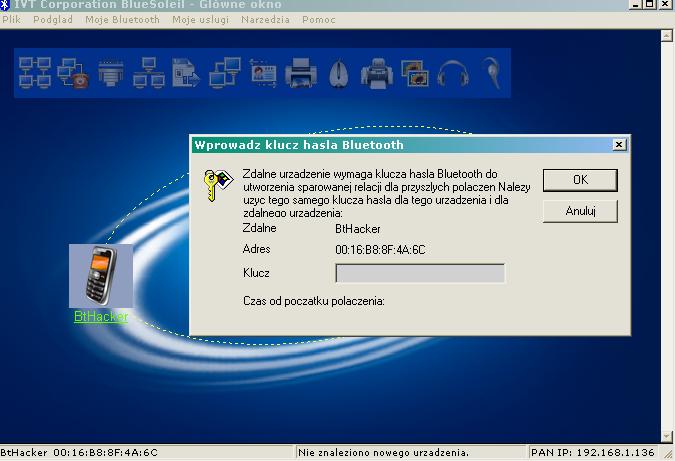Select the AV Headphones service icon
Screen dimensions: 675x461
coord(453,74)
